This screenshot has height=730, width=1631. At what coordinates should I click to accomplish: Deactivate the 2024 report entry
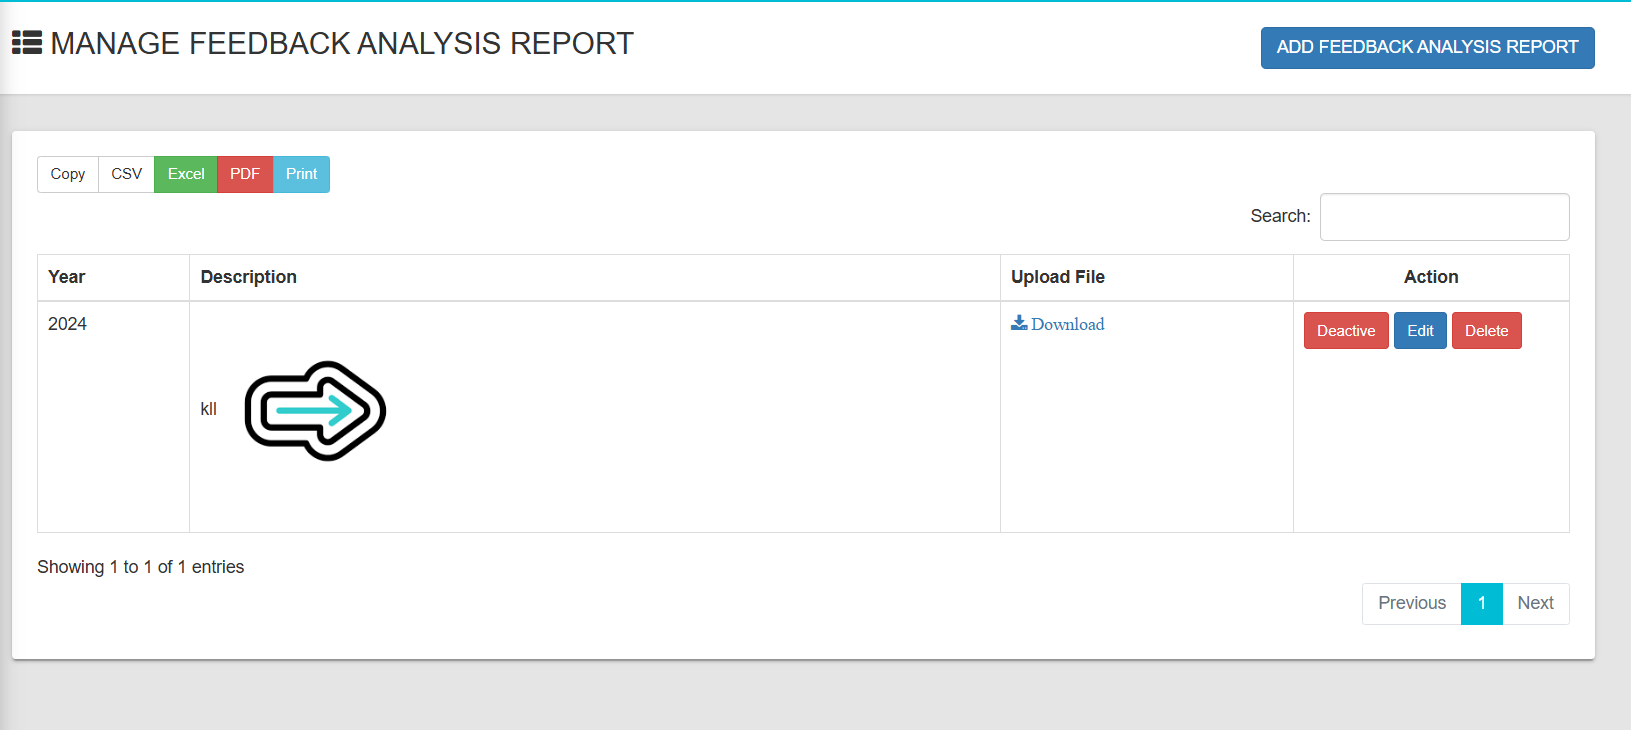[1346, 331]
